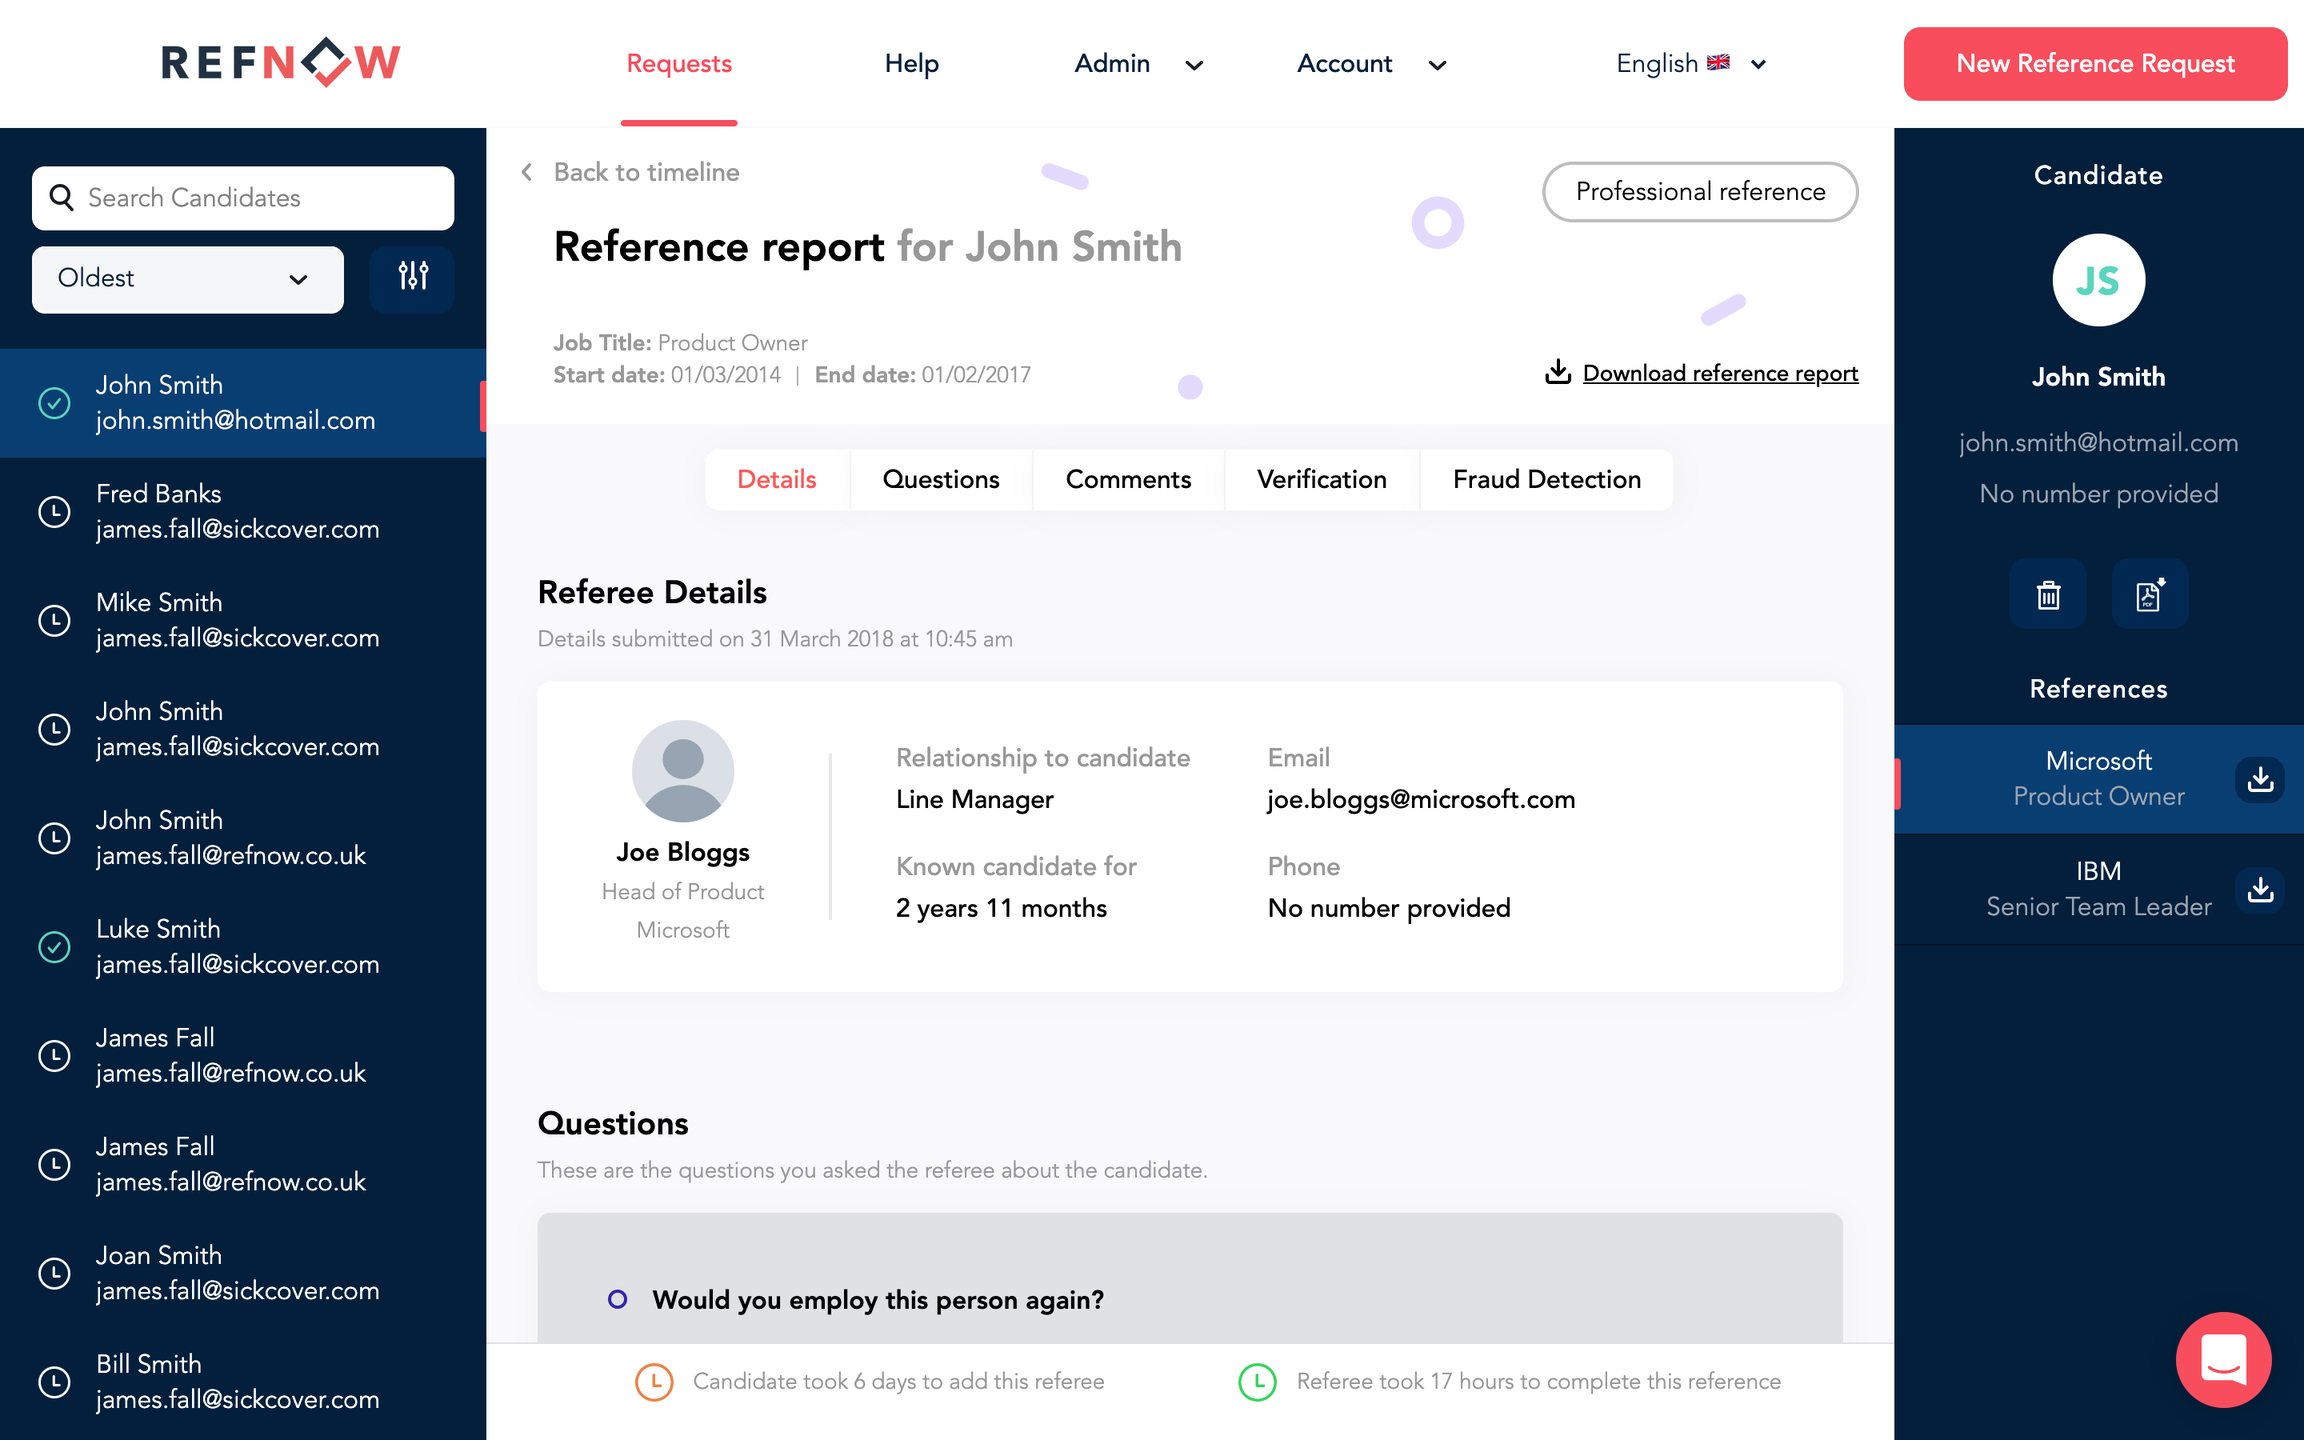
Task: Click Fred Banks' pending clock status
Action: pos(54,511)
